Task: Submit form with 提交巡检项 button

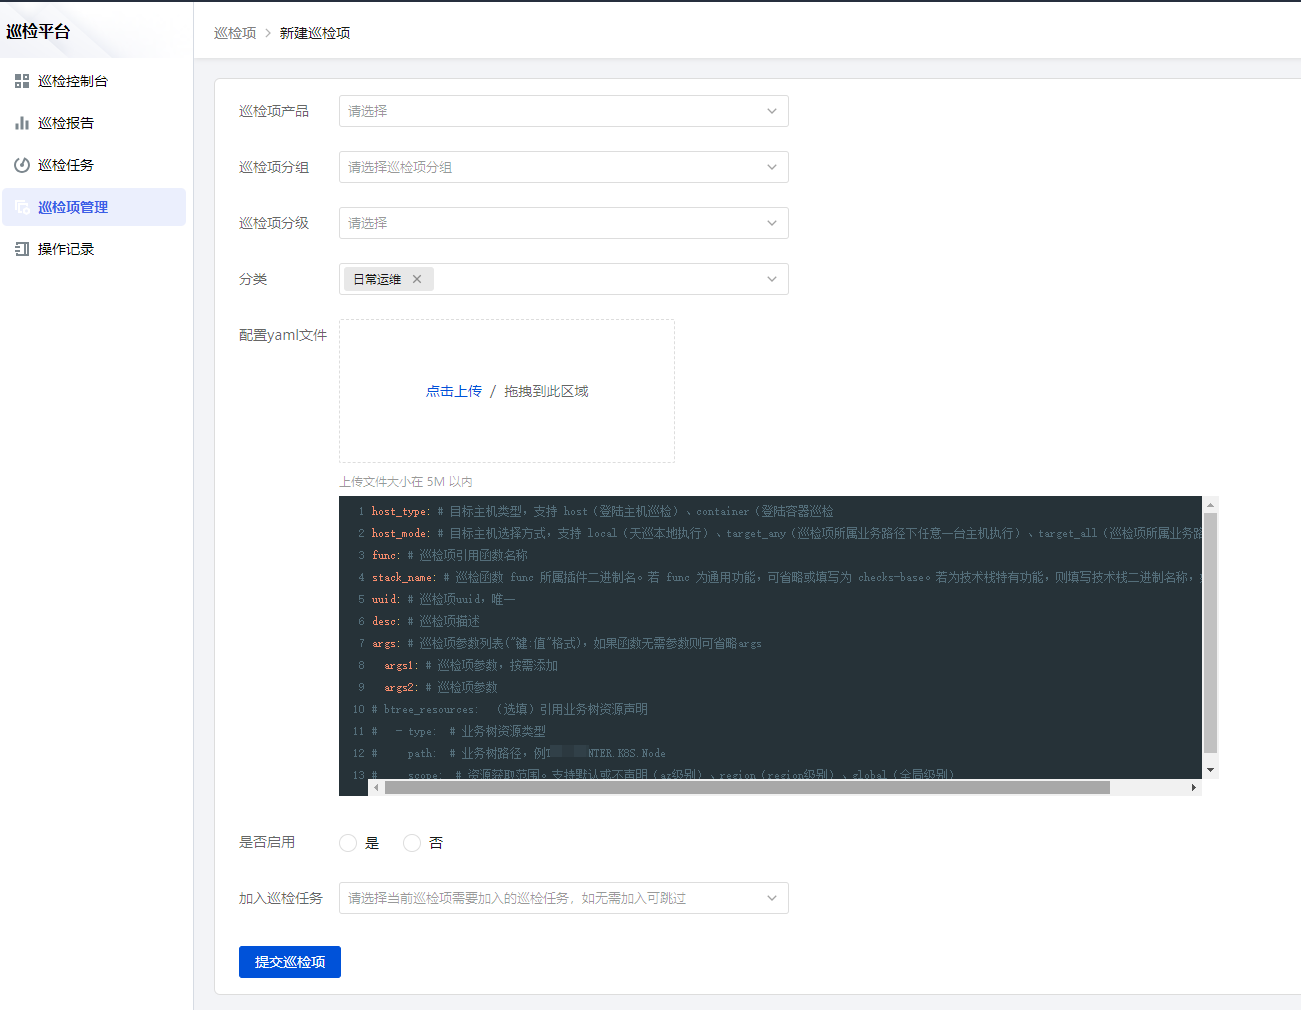Action: point(290,962)
